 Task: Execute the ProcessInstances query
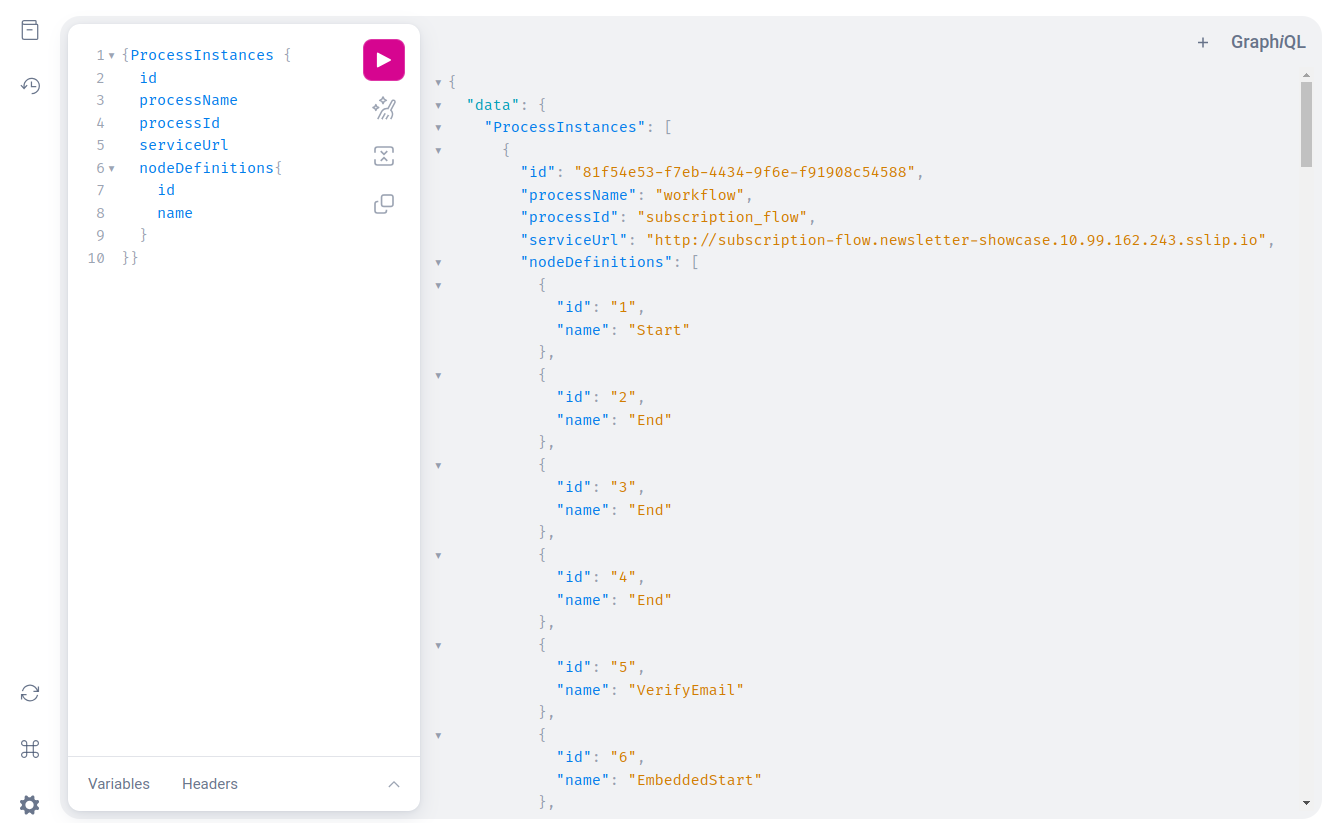384,60
